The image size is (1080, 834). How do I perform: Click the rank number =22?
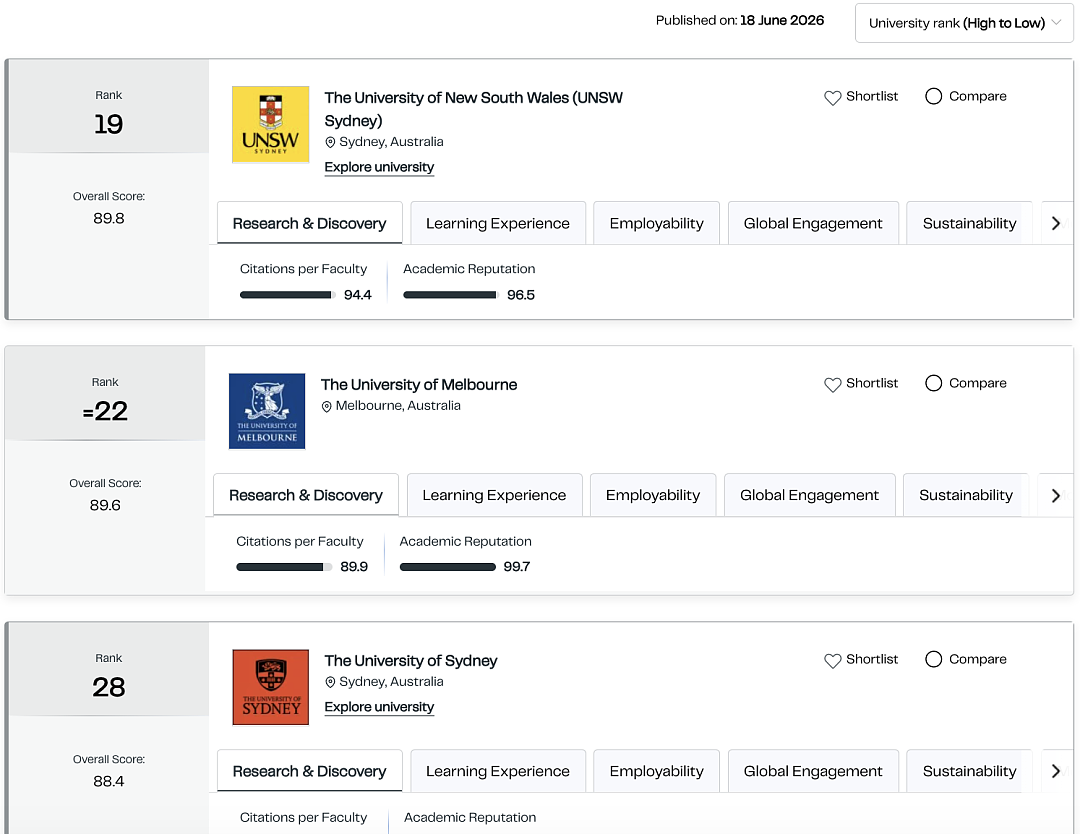tap(105, 412)
